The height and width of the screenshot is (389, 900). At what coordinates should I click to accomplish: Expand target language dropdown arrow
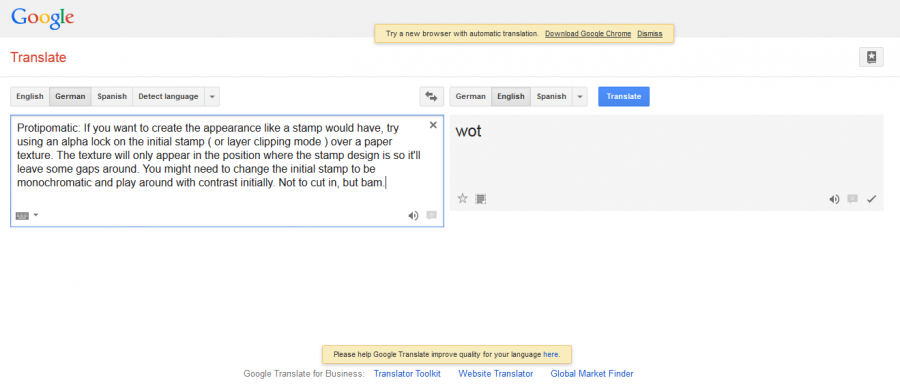(580, 96)
